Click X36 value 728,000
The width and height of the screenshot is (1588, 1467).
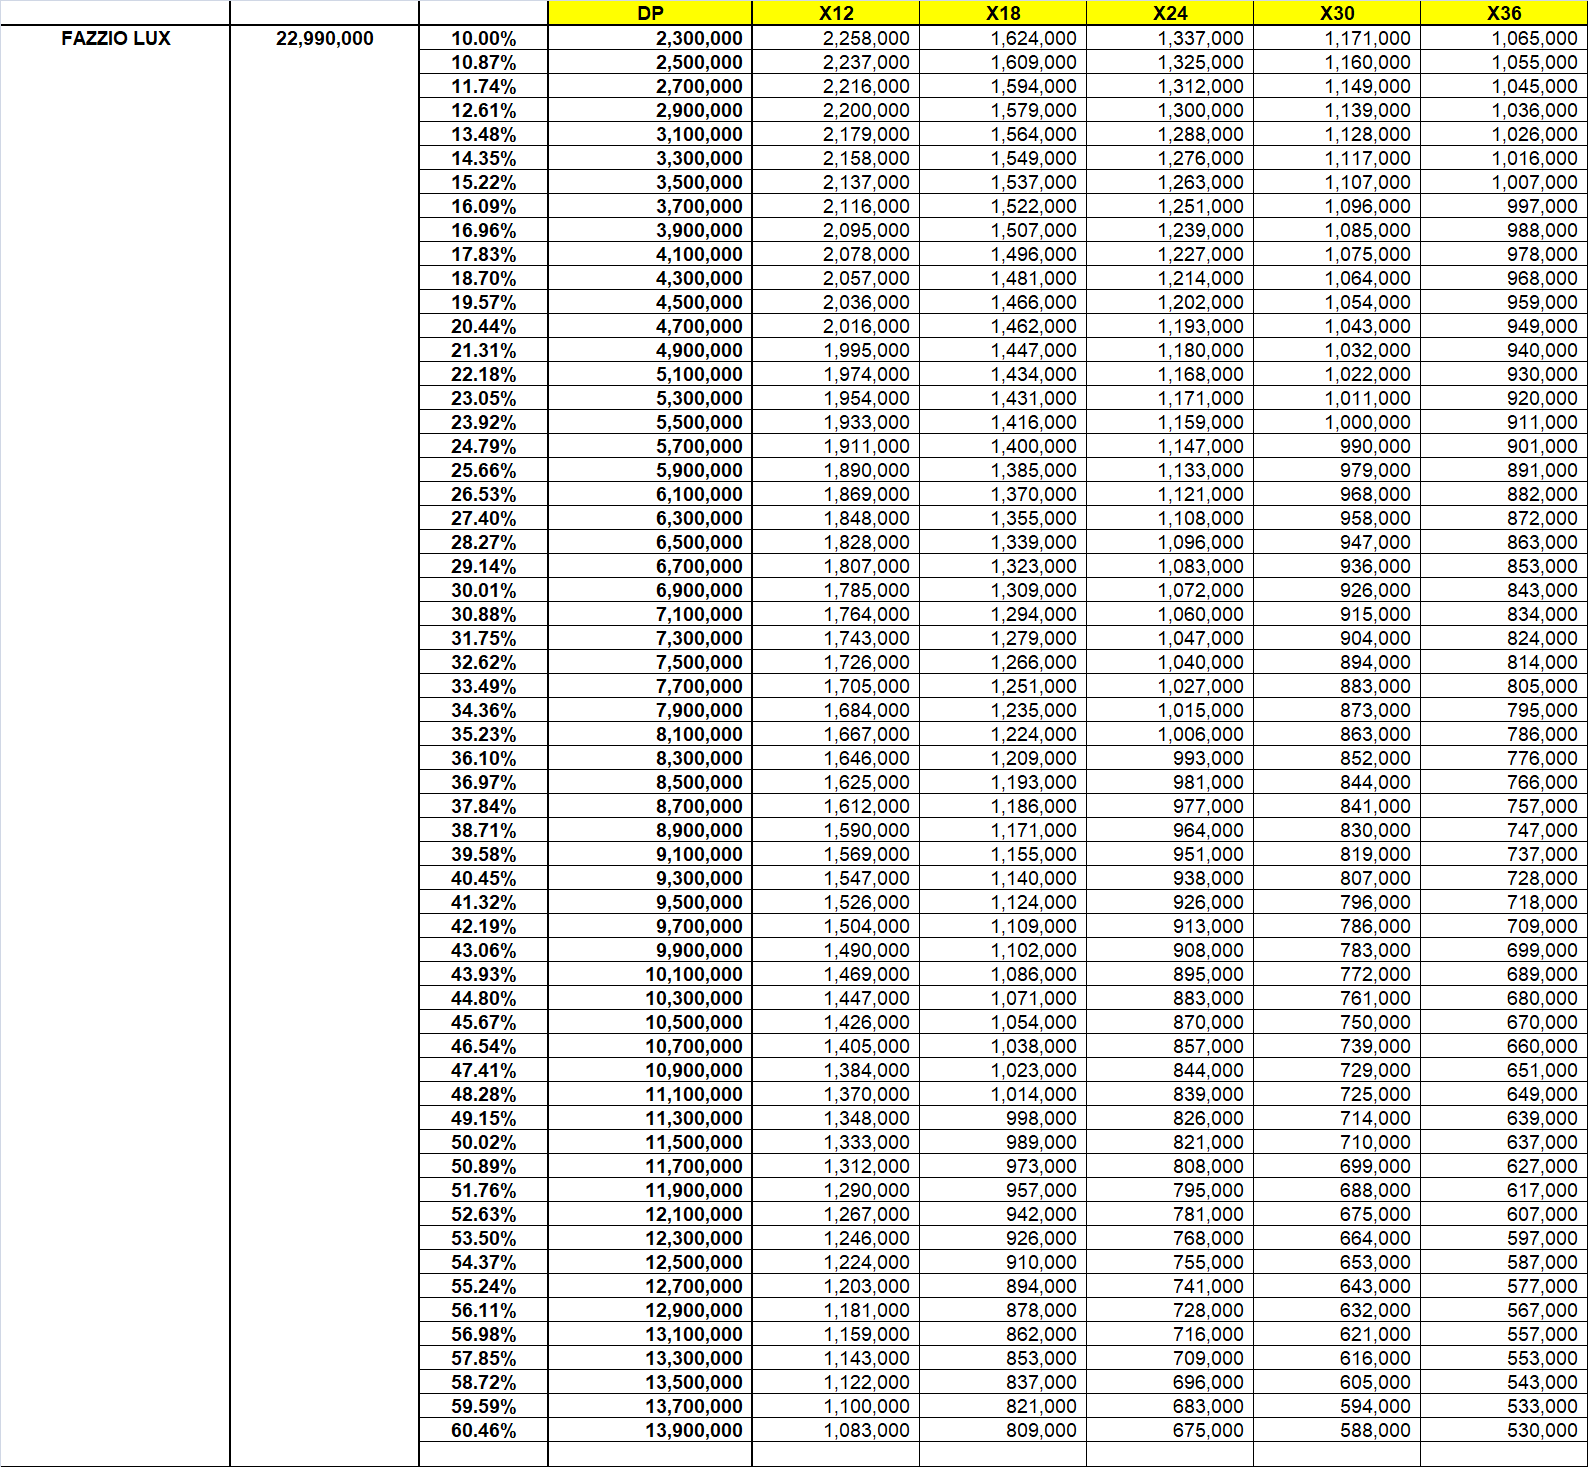(x=1504, y=878)
